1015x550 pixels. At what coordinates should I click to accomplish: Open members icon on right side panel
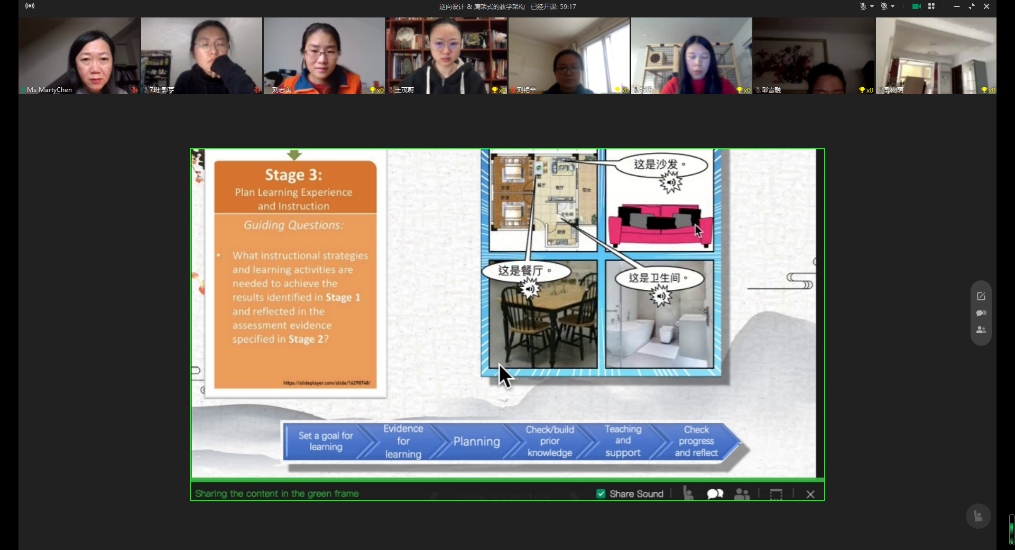980,330
